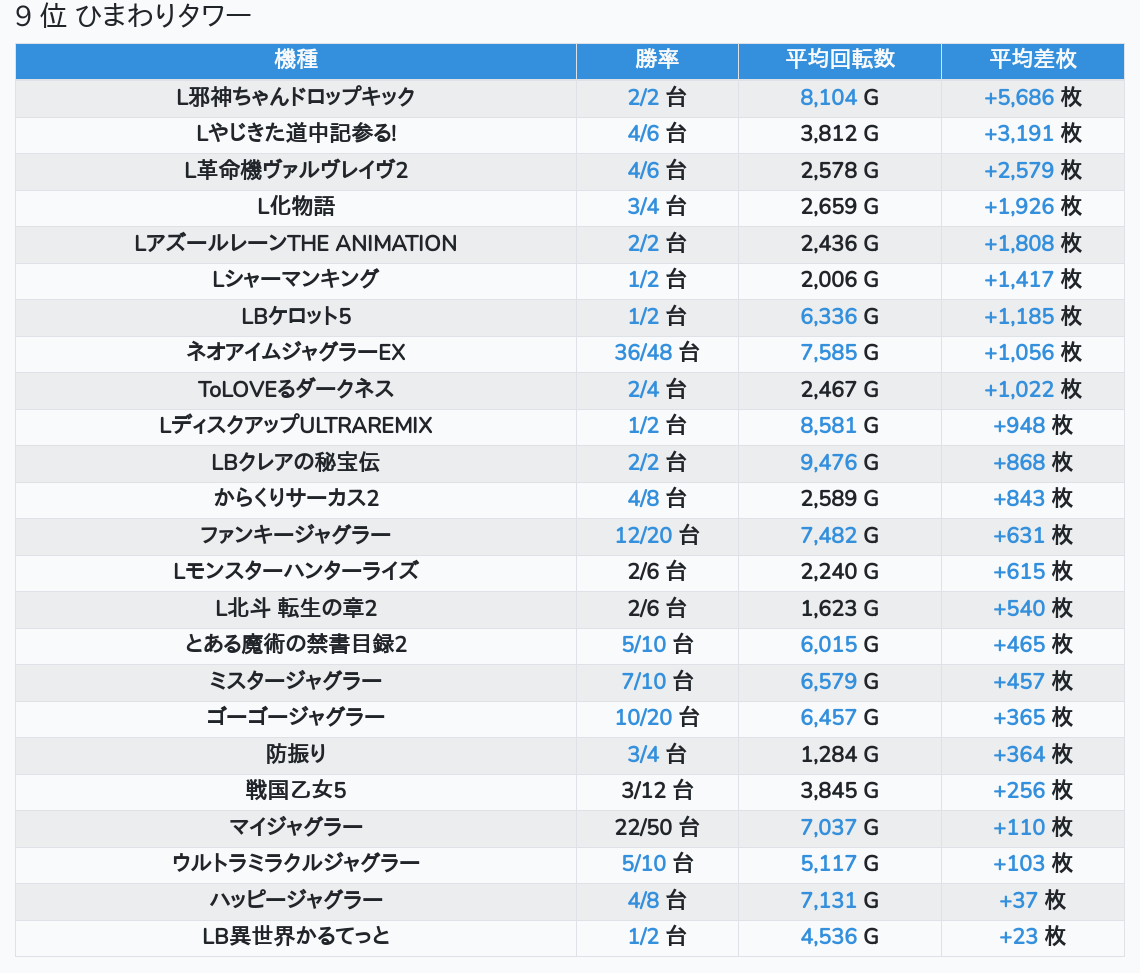This screenshot has width=1140, height=973.
Task: Select ミスタージャグラー machine name
Action: coord(296,681)
